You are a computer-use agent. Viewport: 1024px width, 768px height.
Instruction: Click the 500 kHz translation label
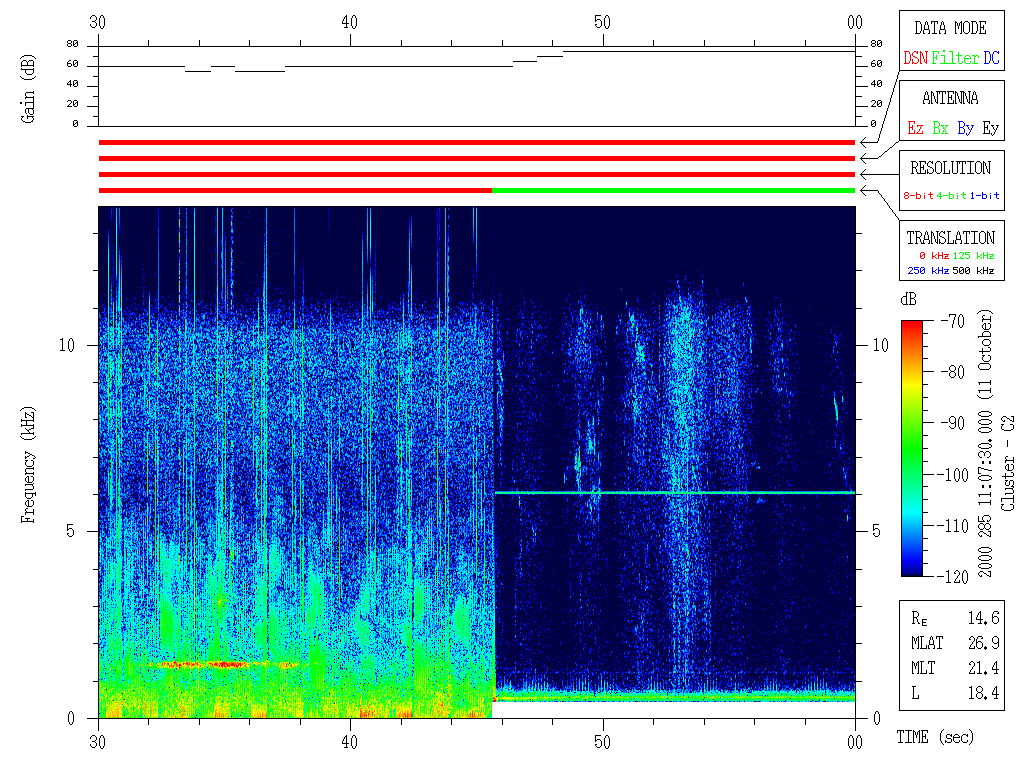pos(973,271)
